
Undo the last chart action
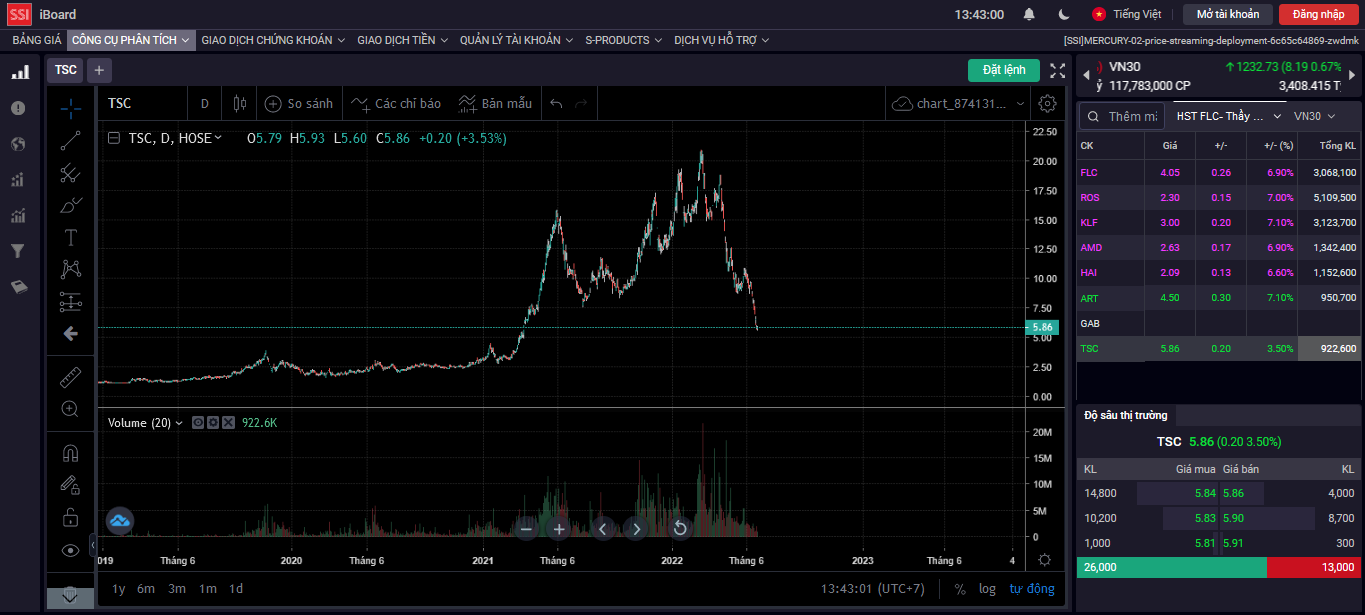coord(557,103)
